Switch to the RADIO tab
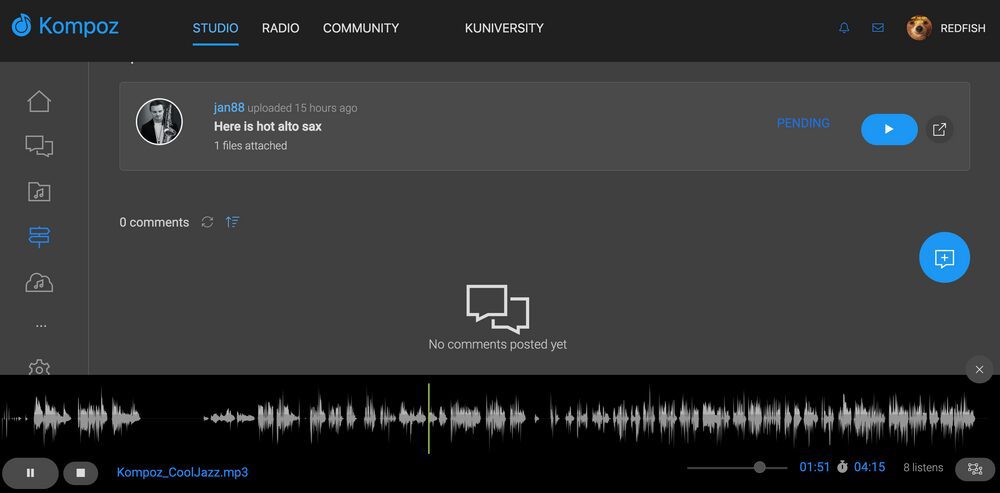Viewport: 1000px width, 493px height. tap(280, 28)
